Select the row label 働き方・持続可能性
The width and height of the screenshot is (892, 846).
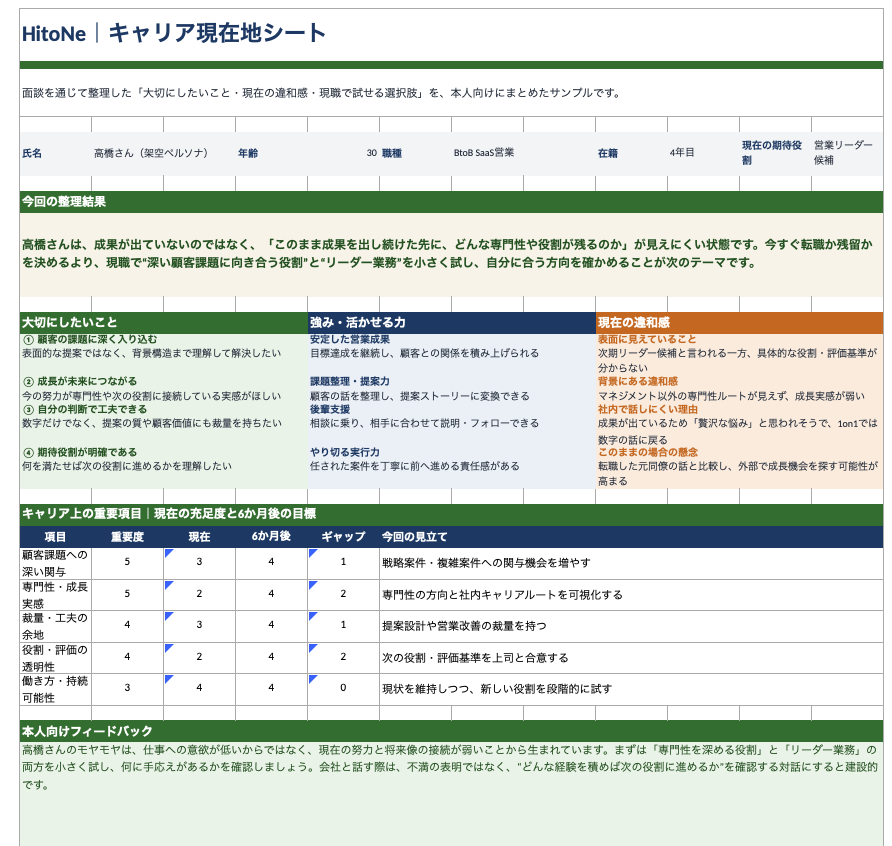point(55,690)
